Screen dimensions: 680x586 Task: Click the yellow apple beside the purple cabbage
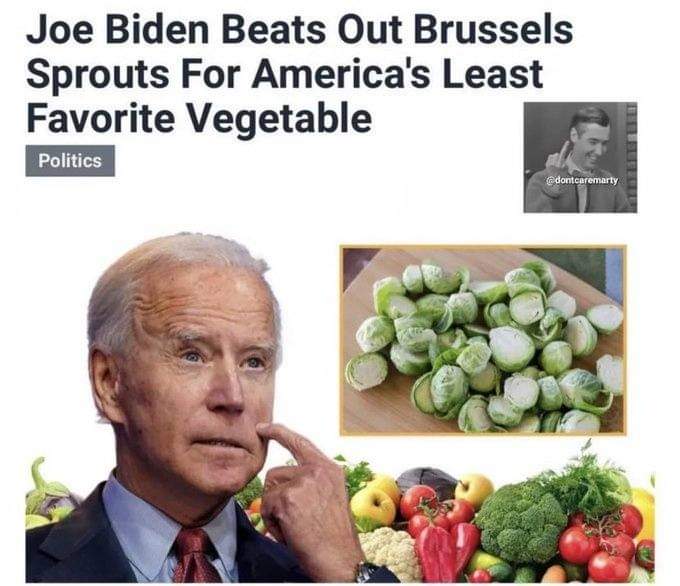[x=474, y=490]
